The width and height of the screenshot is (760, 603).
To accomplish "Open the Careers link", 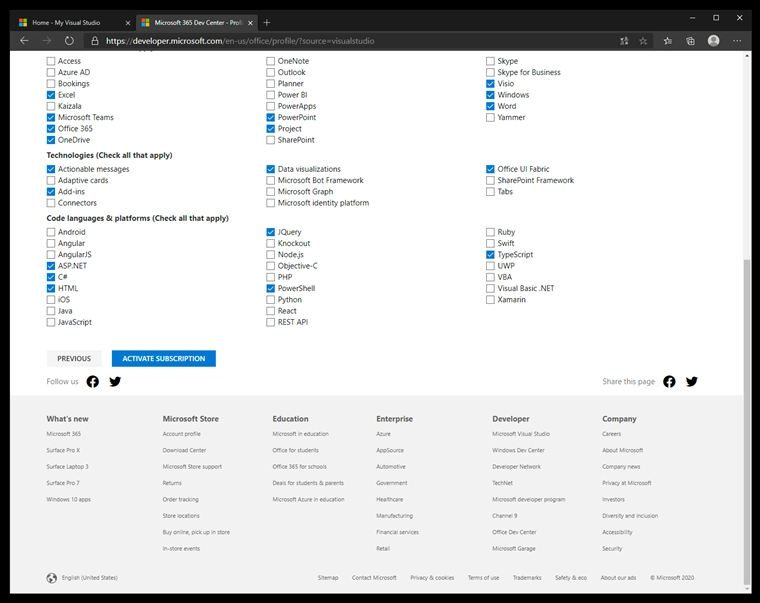I will click(611, 434).
